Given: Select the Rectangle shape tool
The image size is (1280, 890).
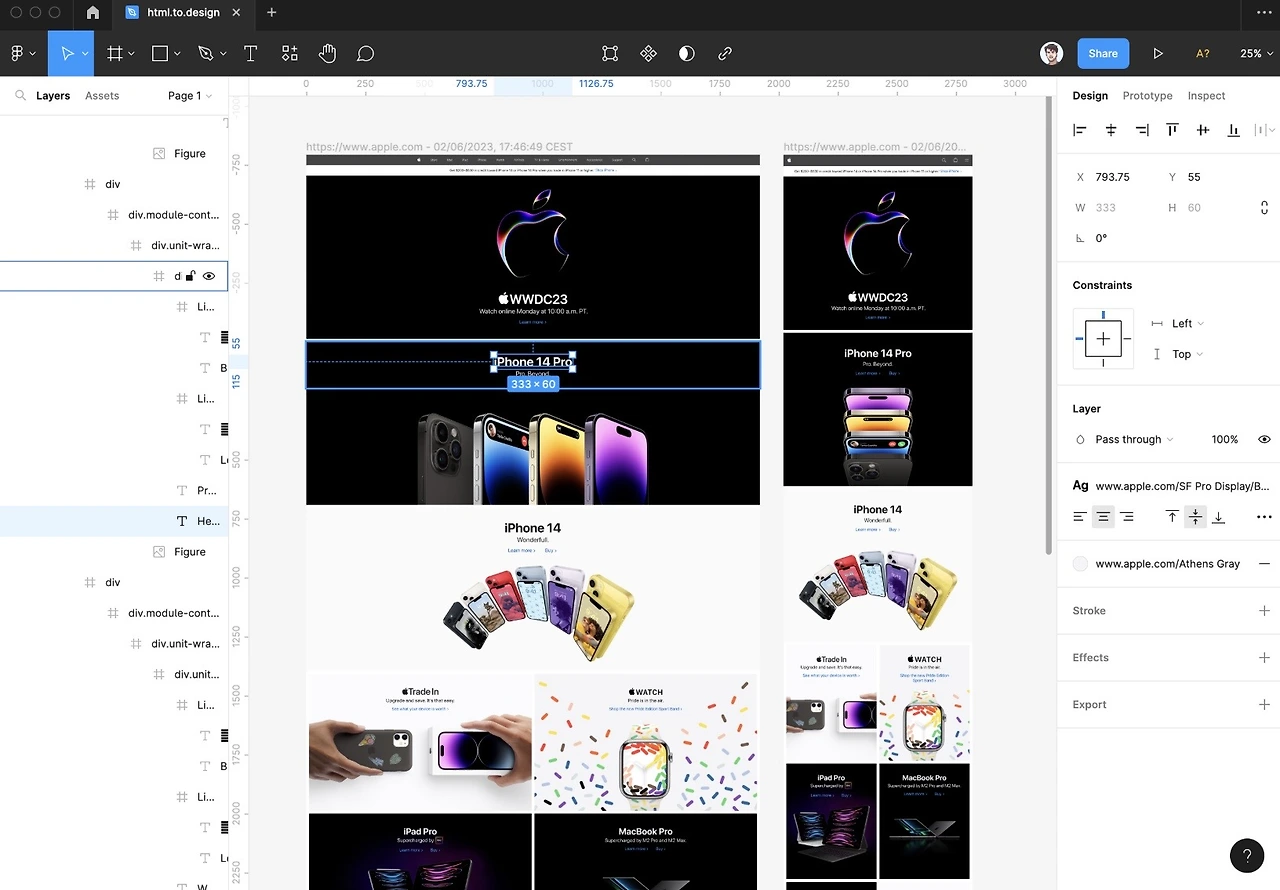Looking at the screenshot, I should pos(160,53).
